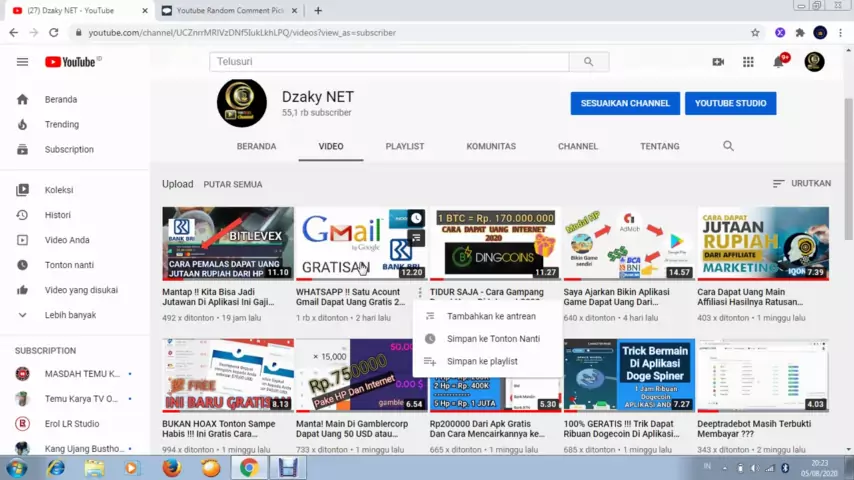Click the watch later clock on Gmail thumbnail

[x=416, y=218]
